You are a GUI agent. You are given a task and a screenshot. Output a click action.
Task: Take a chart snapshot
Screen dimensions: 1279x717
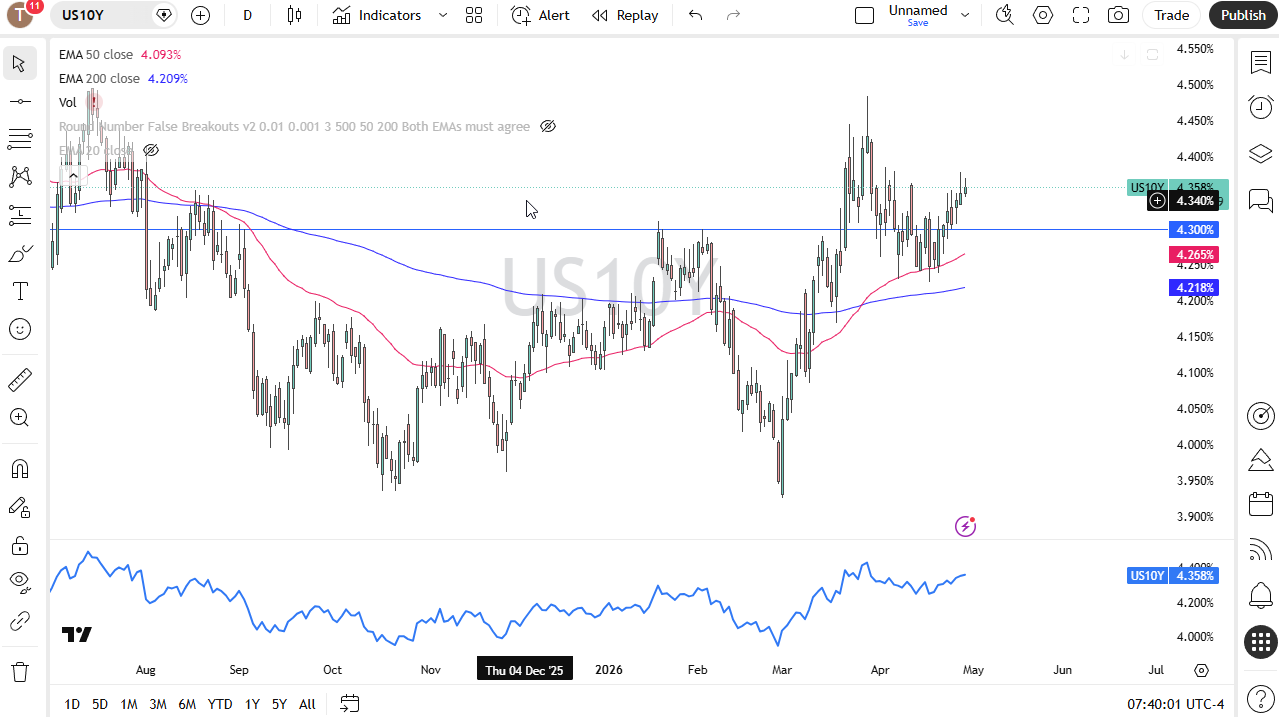pyautogui.click(x=1119, y=15)
